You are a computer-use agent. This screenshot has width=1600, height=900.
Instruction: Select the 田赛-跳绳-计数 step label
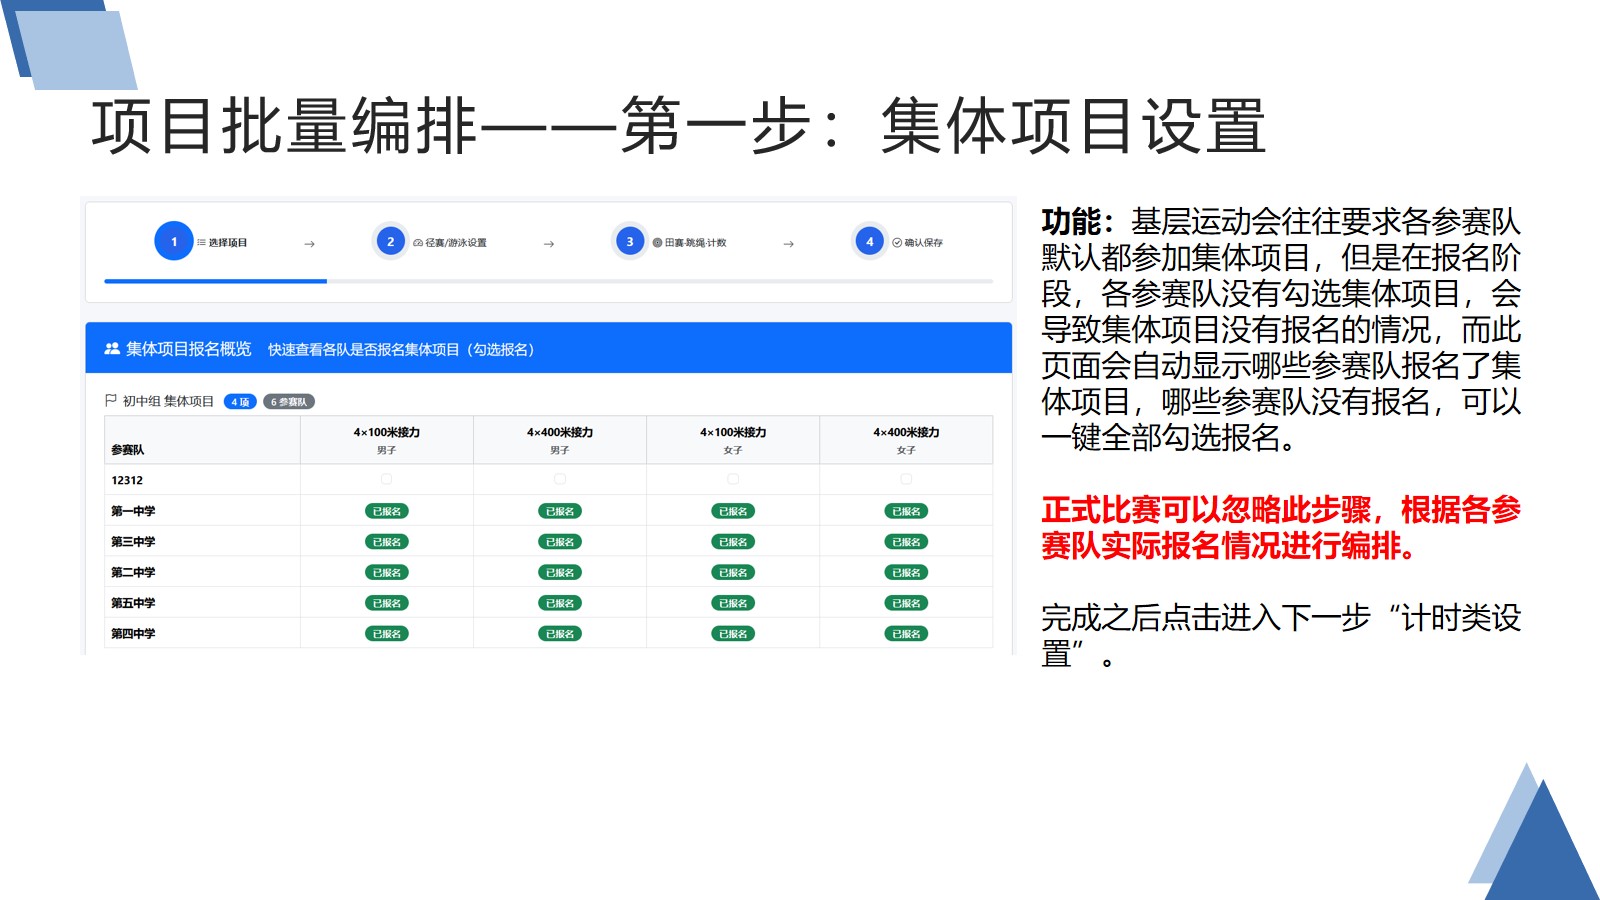pyautogui.click(x=696, y=242)
